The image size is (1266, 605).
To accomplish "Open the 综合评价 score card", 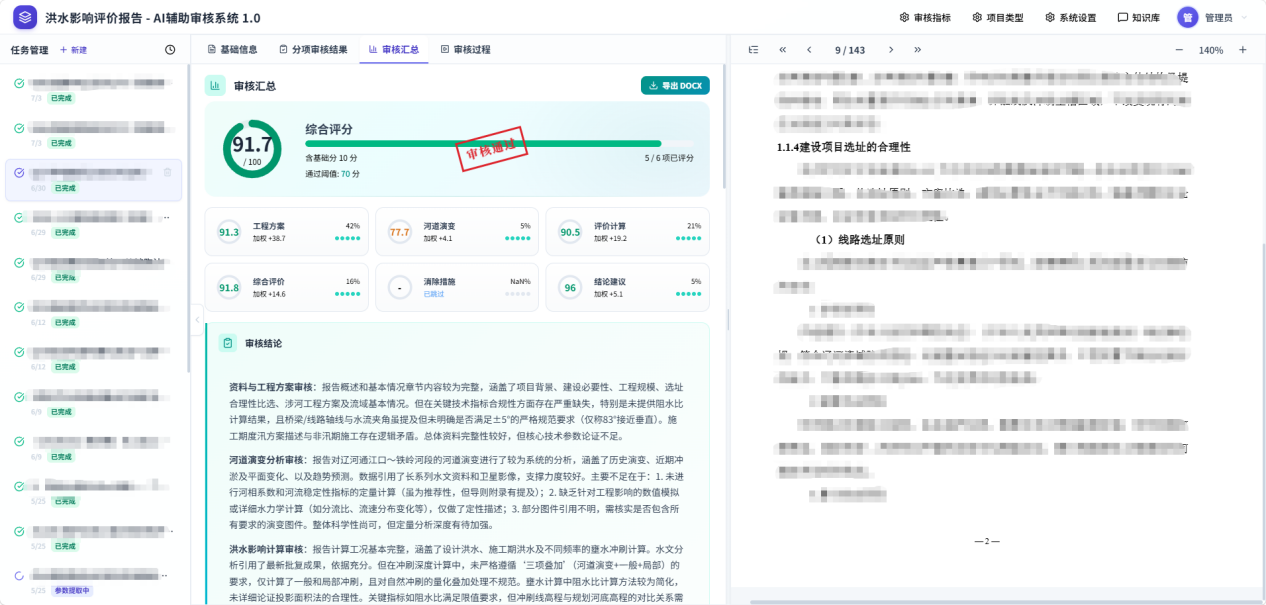I will pyautogui.click(x=286, y=288).
